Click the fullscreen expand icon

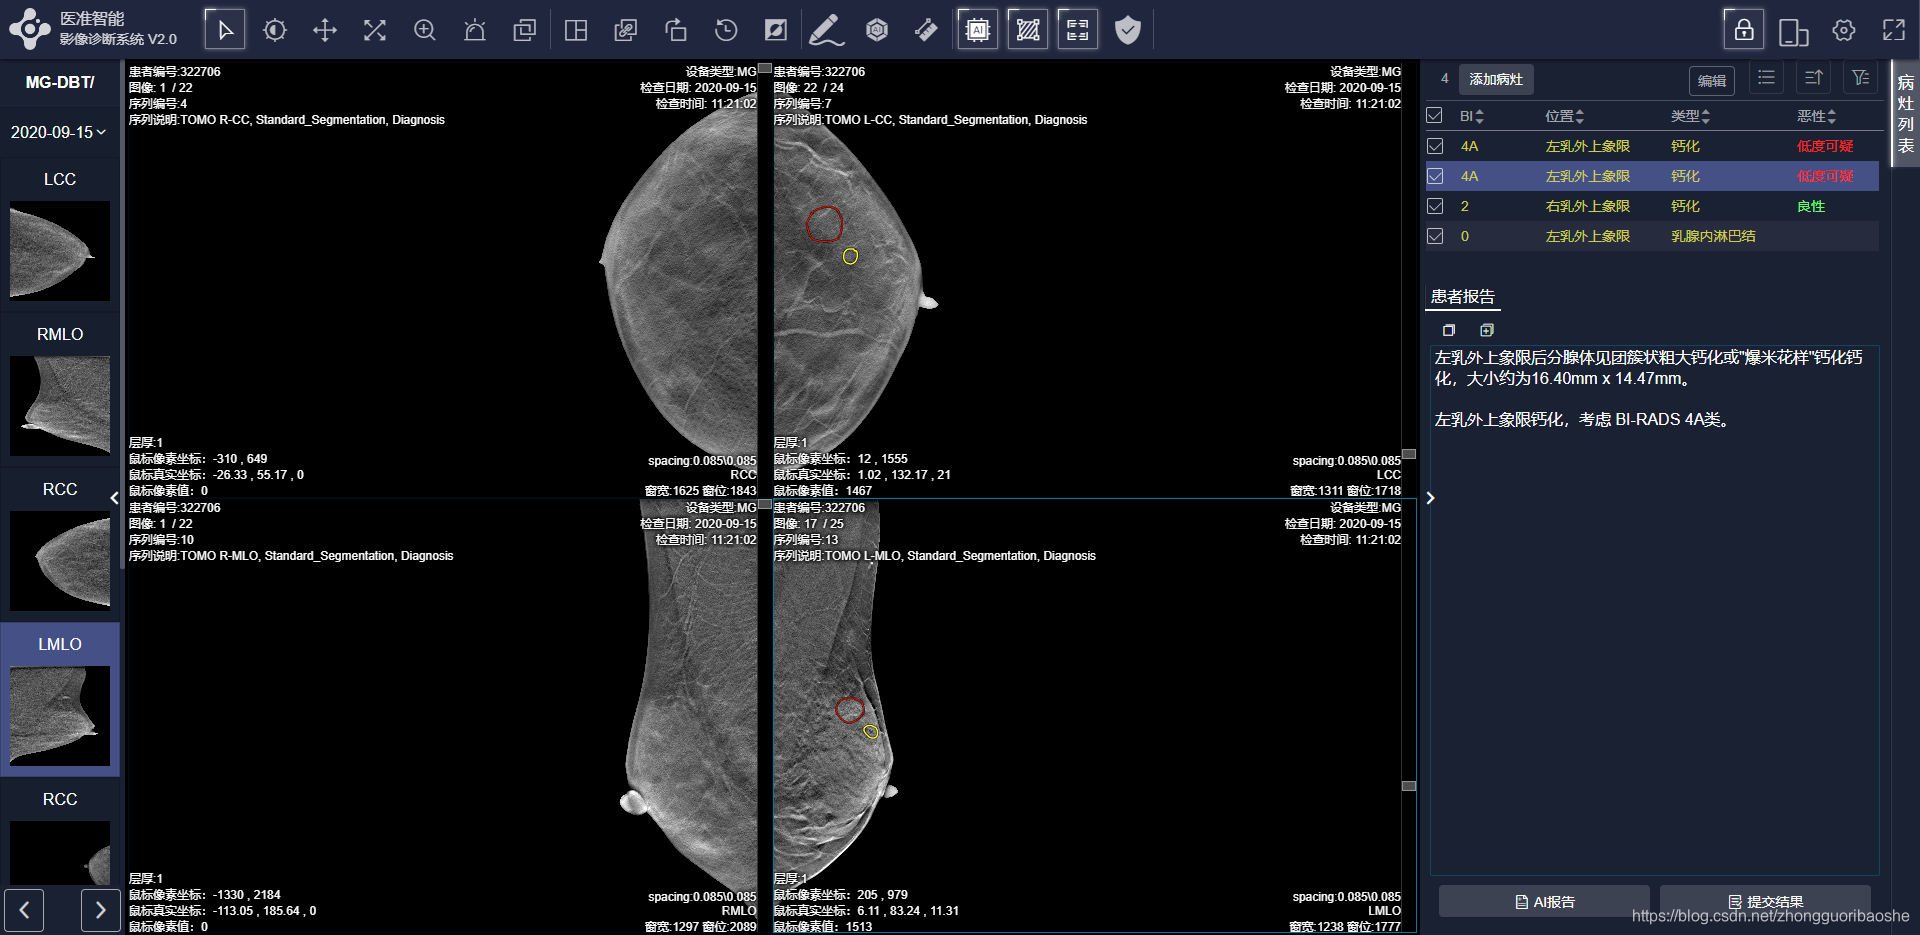(1894, 30)
